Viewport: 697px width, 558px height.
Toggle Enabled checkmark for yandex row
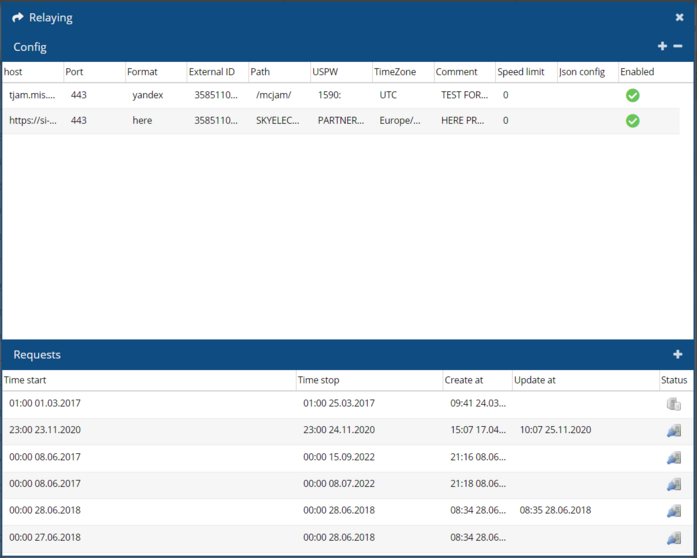coord(632,95)
